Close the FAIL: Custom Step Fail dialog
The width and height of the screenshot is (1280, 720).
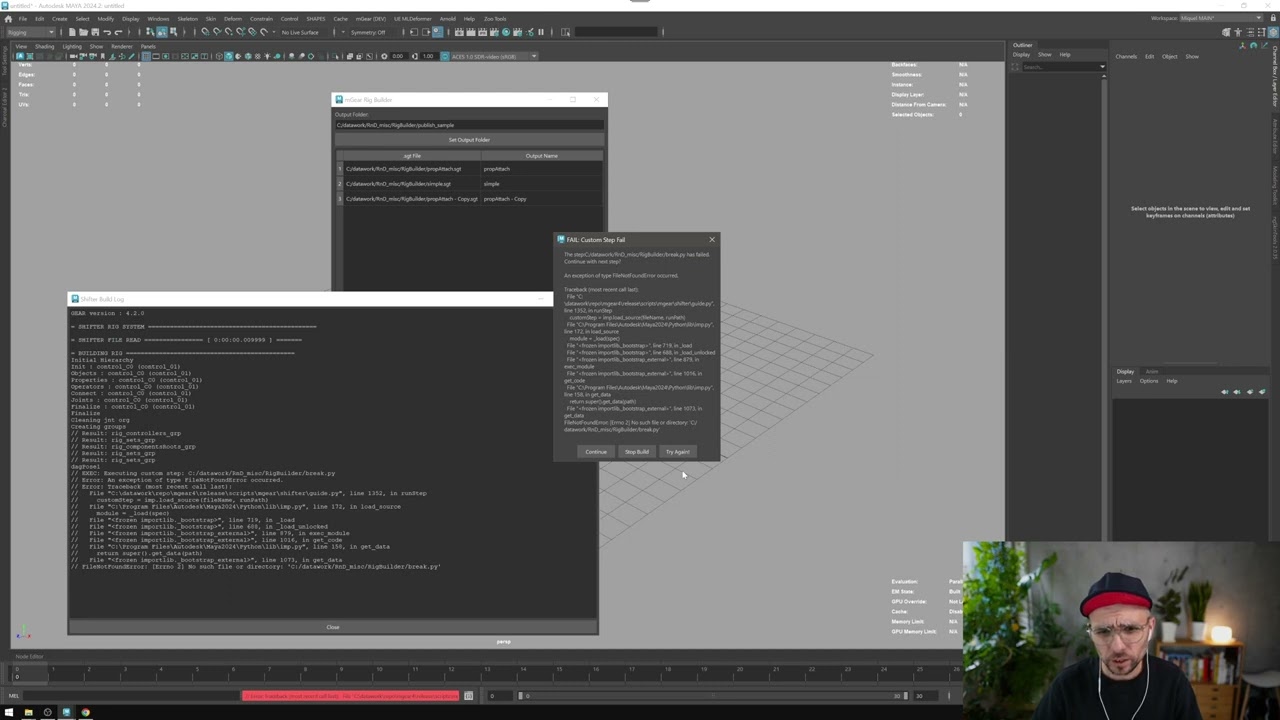pos(711,239)
